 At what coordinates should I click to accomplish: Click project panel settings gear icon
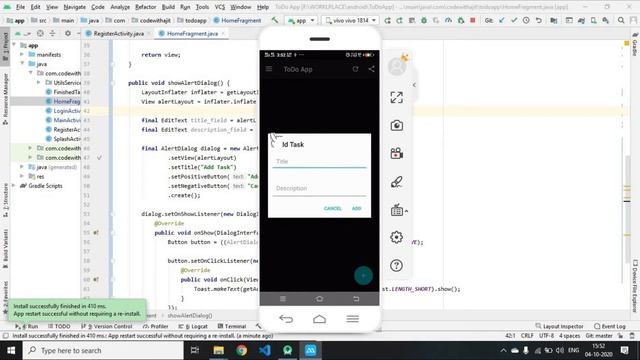point(68,33)
